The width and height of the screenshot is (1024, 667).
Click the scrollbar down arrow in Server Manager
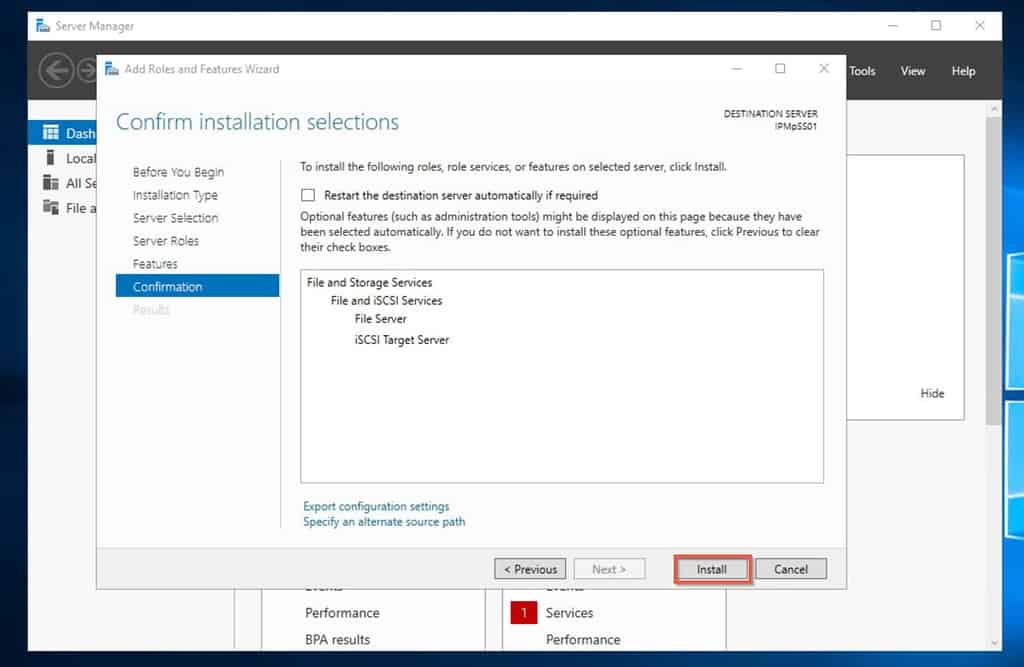pos(994,643)
